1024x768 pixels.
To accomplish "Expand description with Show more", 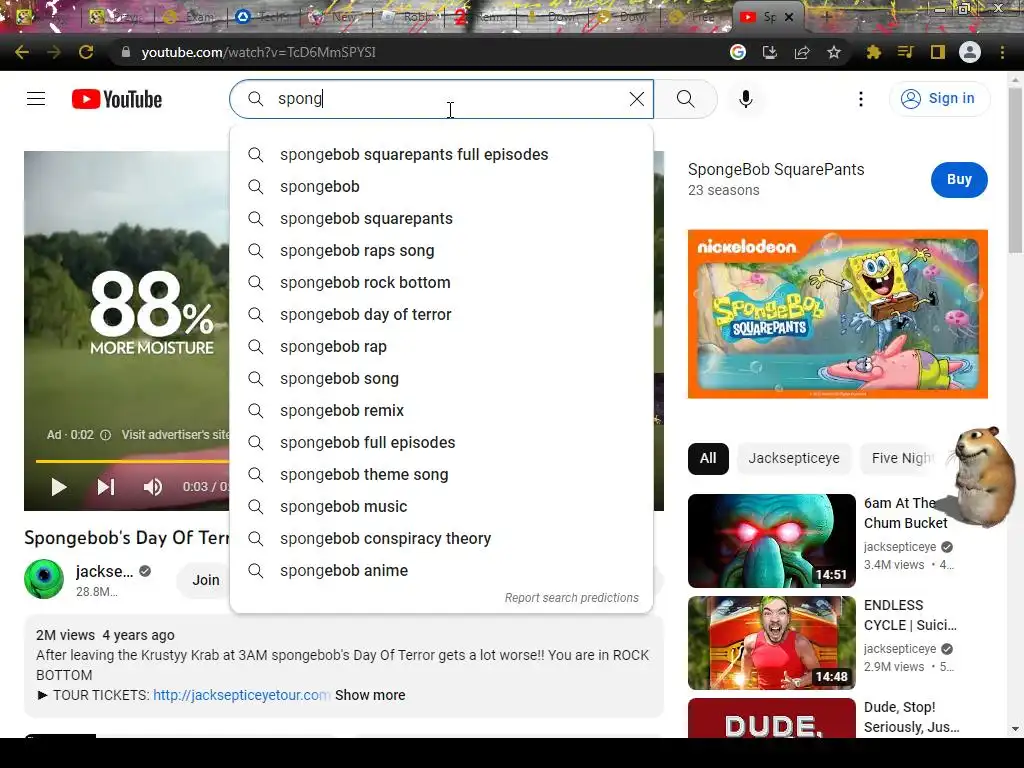I will click(x=370, y=696).
